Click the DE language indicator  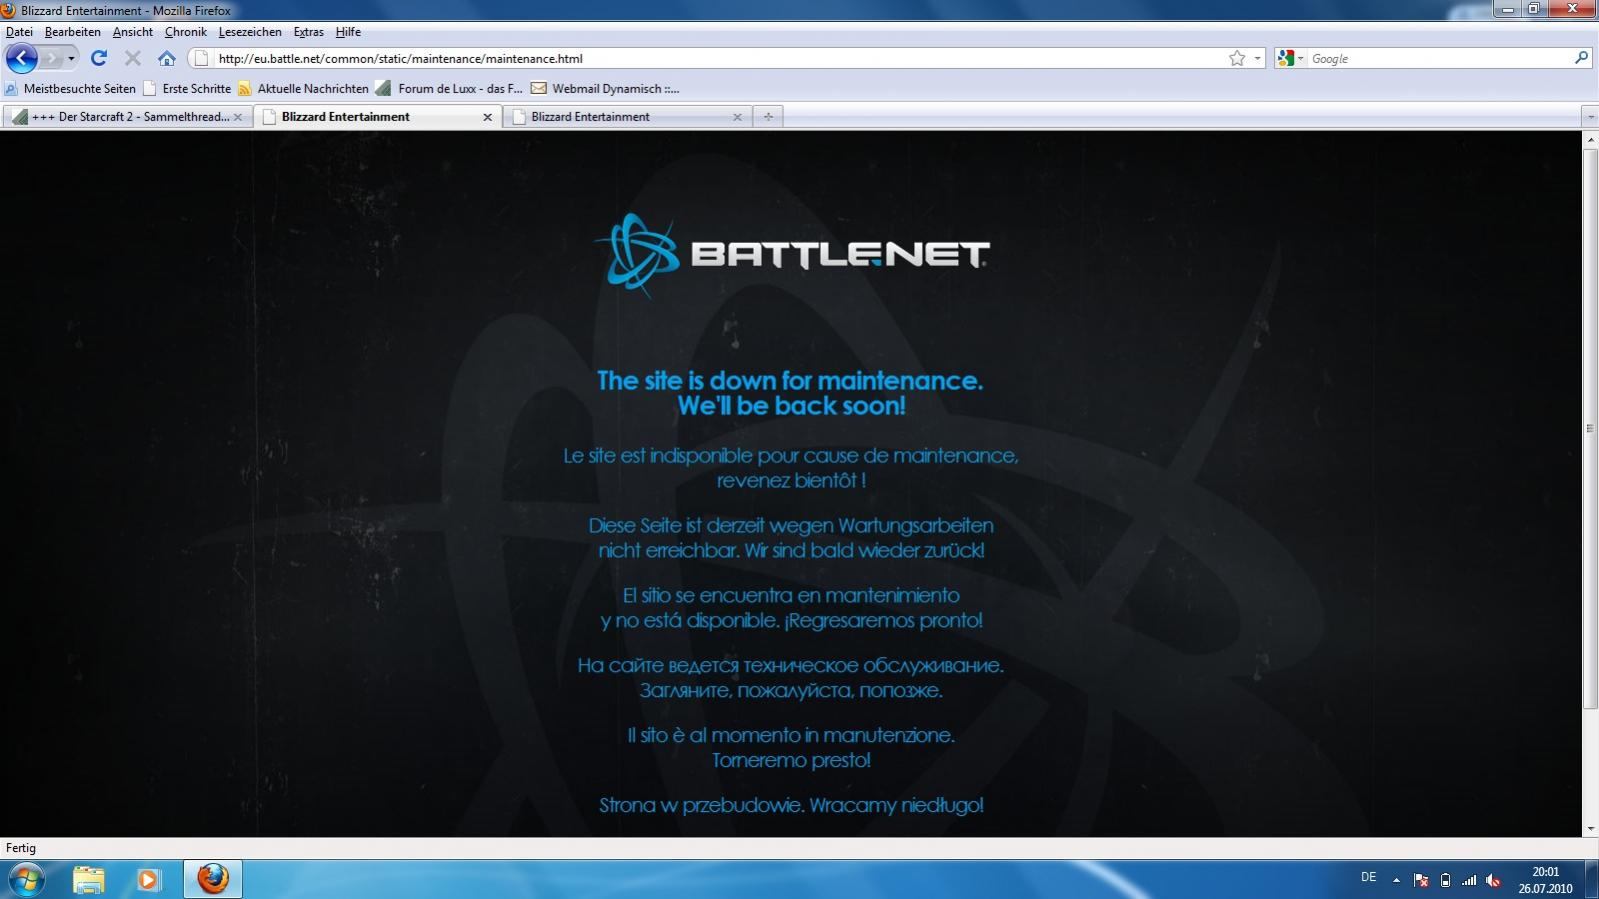pyautogui.click(x=1368, y=877)
